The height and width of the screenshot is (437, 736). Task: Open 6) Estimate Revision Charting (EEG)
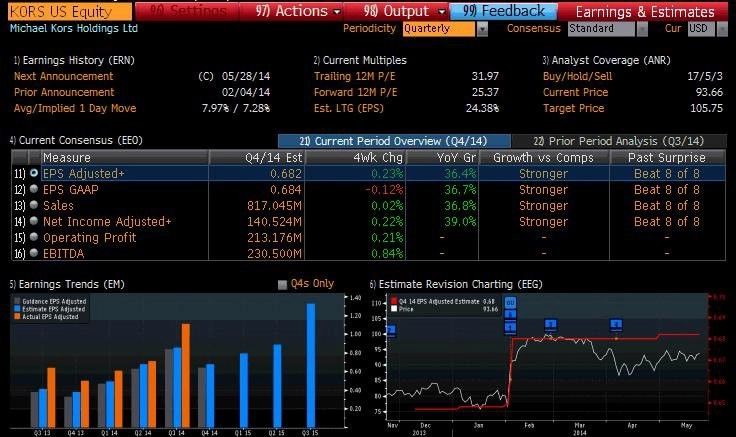456,284
